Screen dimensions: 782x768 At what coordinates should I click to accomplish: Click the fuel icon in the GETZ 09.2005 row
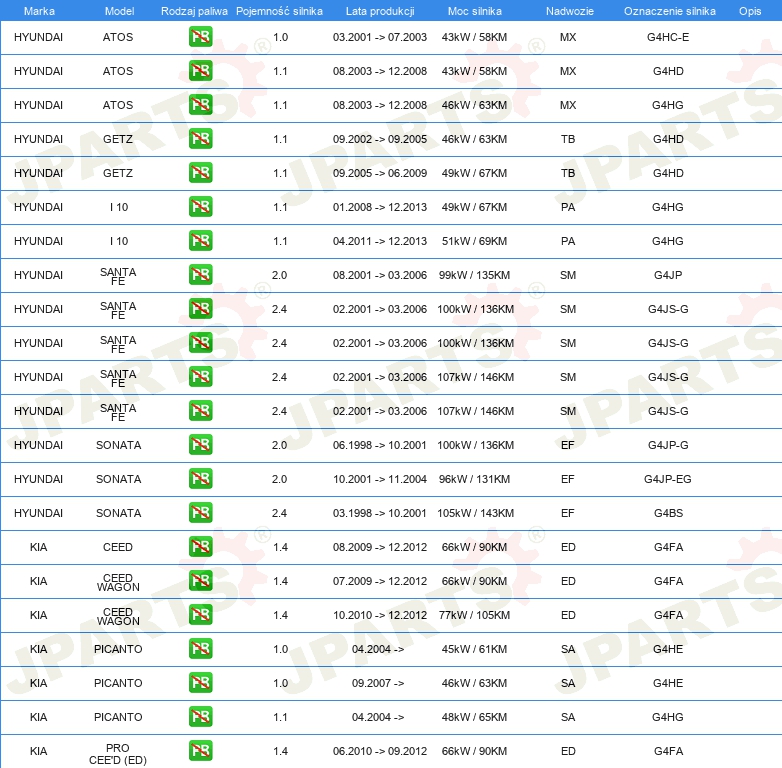point(200,173)
